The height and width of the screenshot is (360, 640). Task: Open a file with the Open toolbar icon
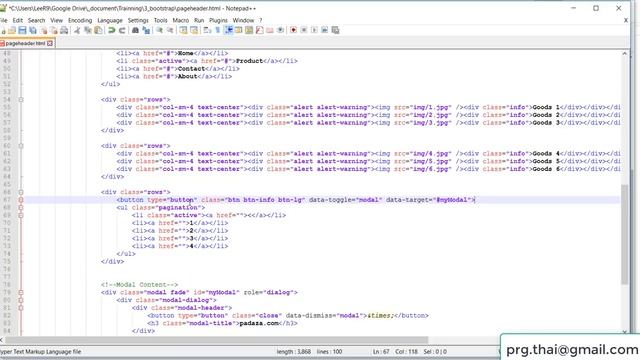click(12, 30)
